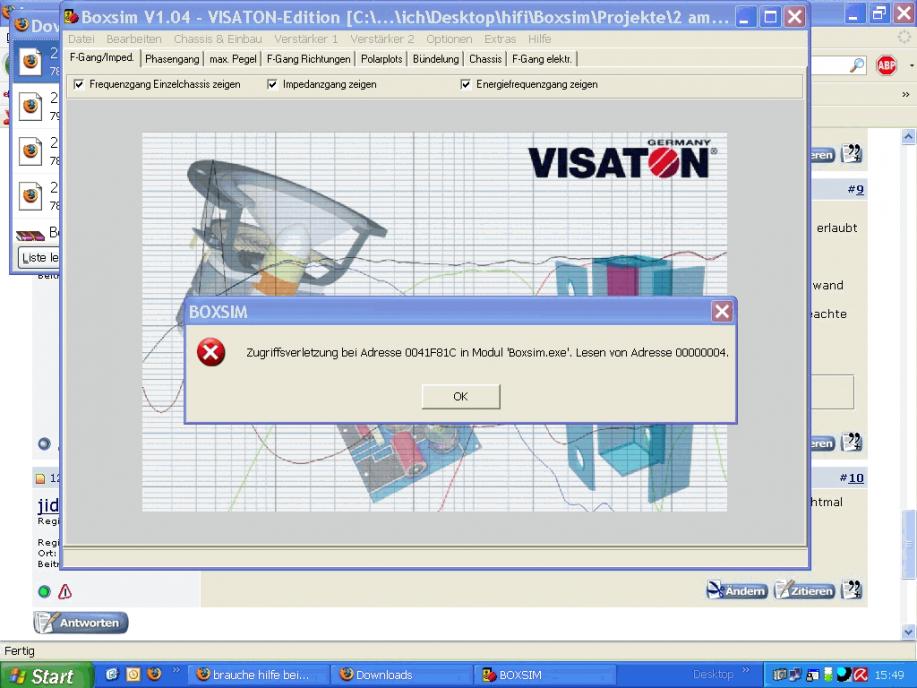Screen dimensions: 917x688
Task: Click the 'Liste leeren' button in Downloads window
Action: [x=39, y=257]
